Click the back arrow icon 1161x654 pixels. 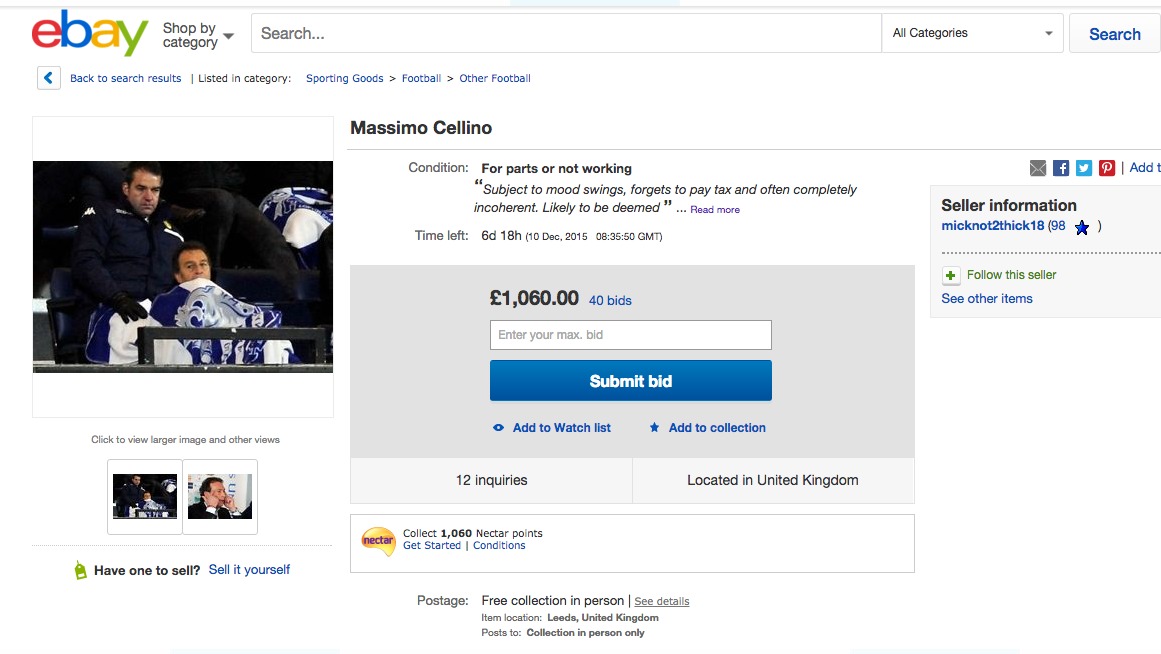[x=49, y=78]
